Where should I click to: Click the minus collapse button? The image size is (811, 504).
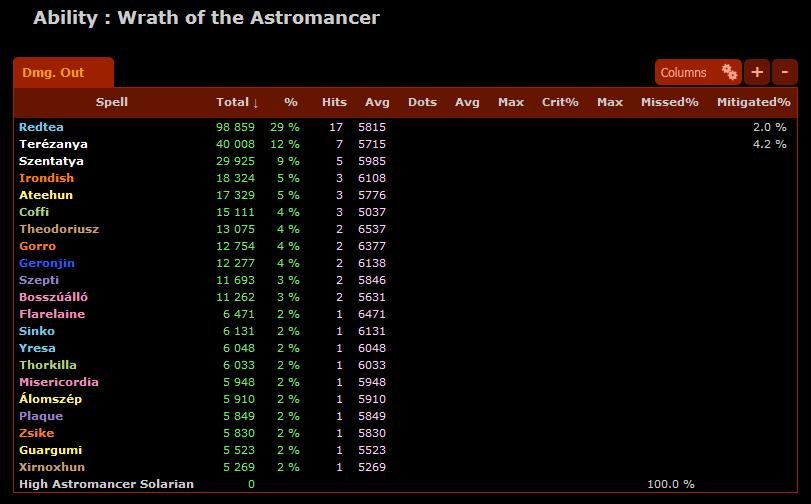click(784, 72)
